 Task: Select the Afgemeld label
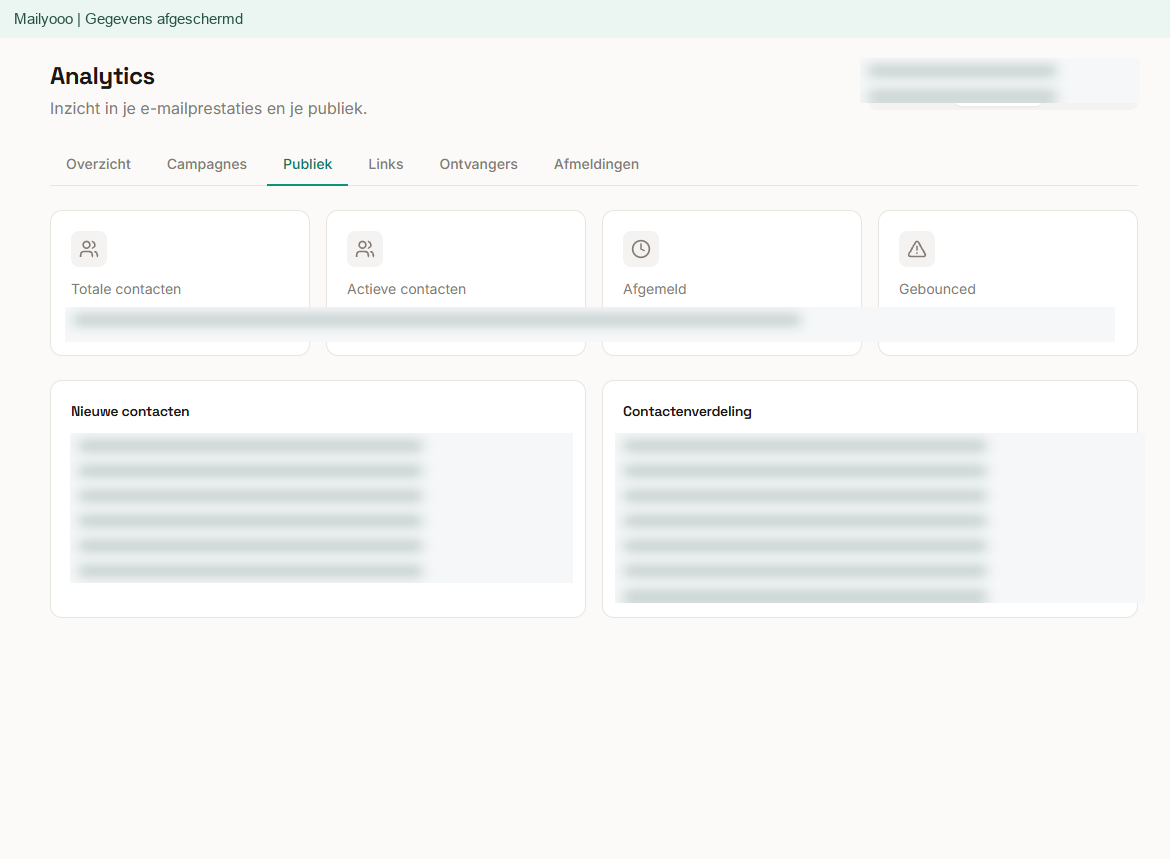(x=654, y=290)
